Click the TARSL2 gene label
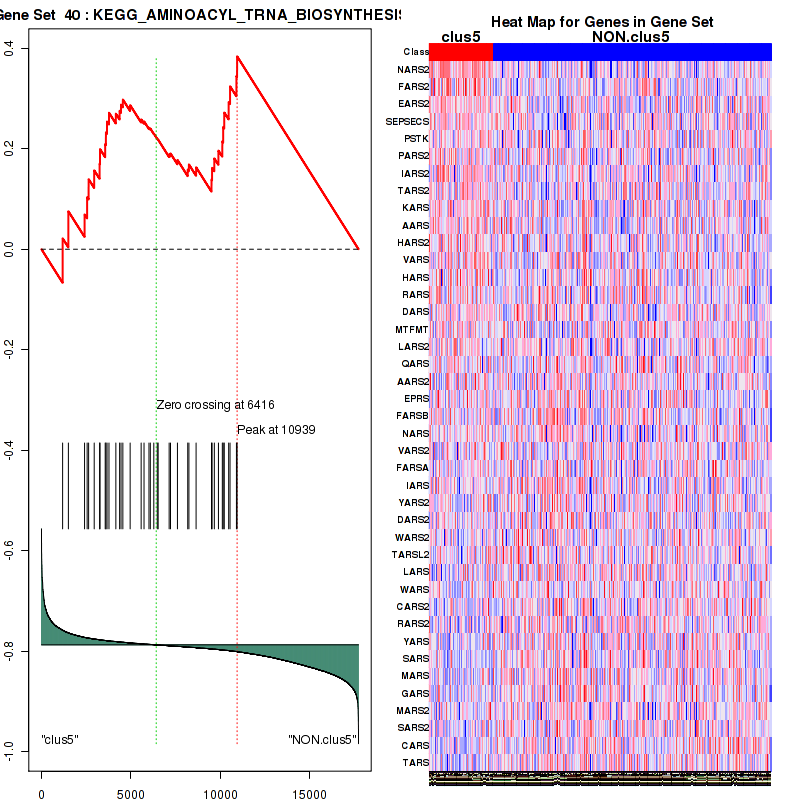 (410, 554)
